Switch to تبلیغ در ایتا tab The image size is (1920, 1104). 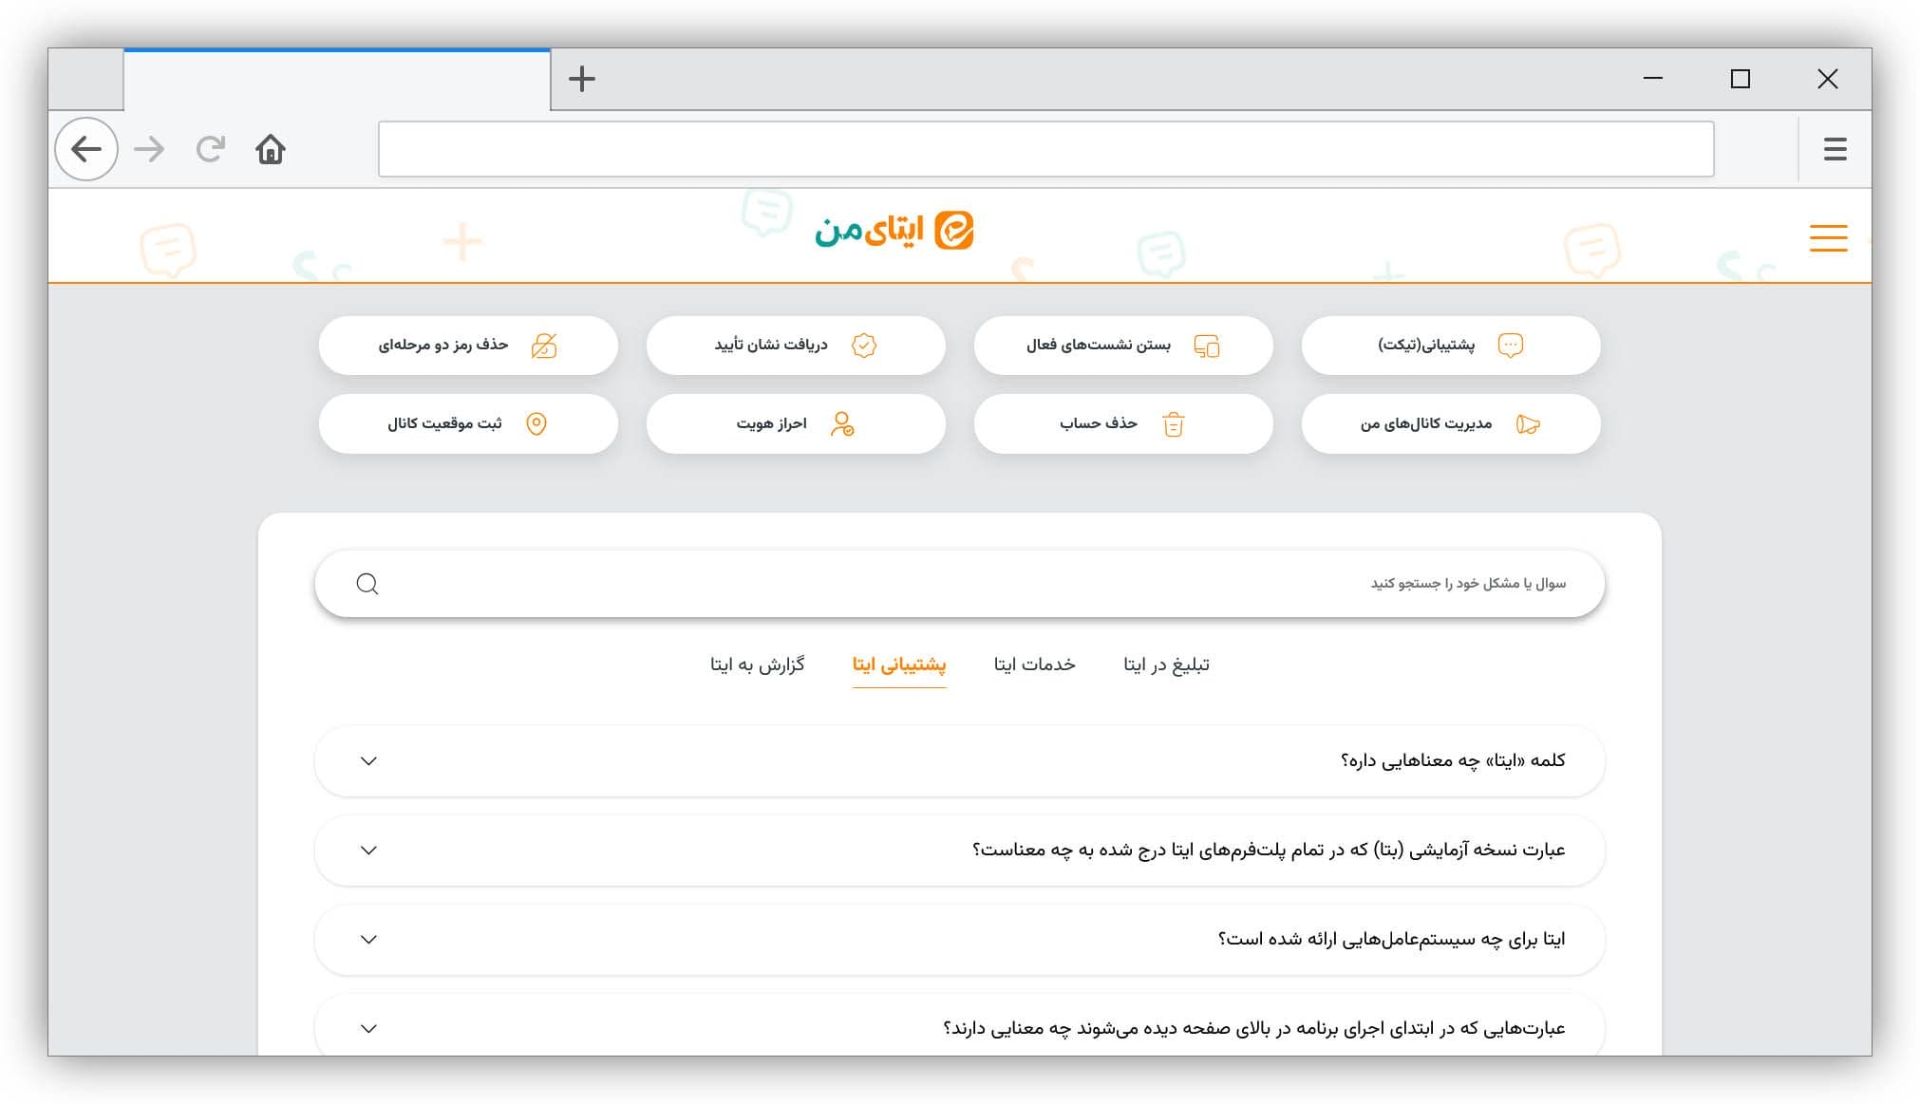[1166, 665]
